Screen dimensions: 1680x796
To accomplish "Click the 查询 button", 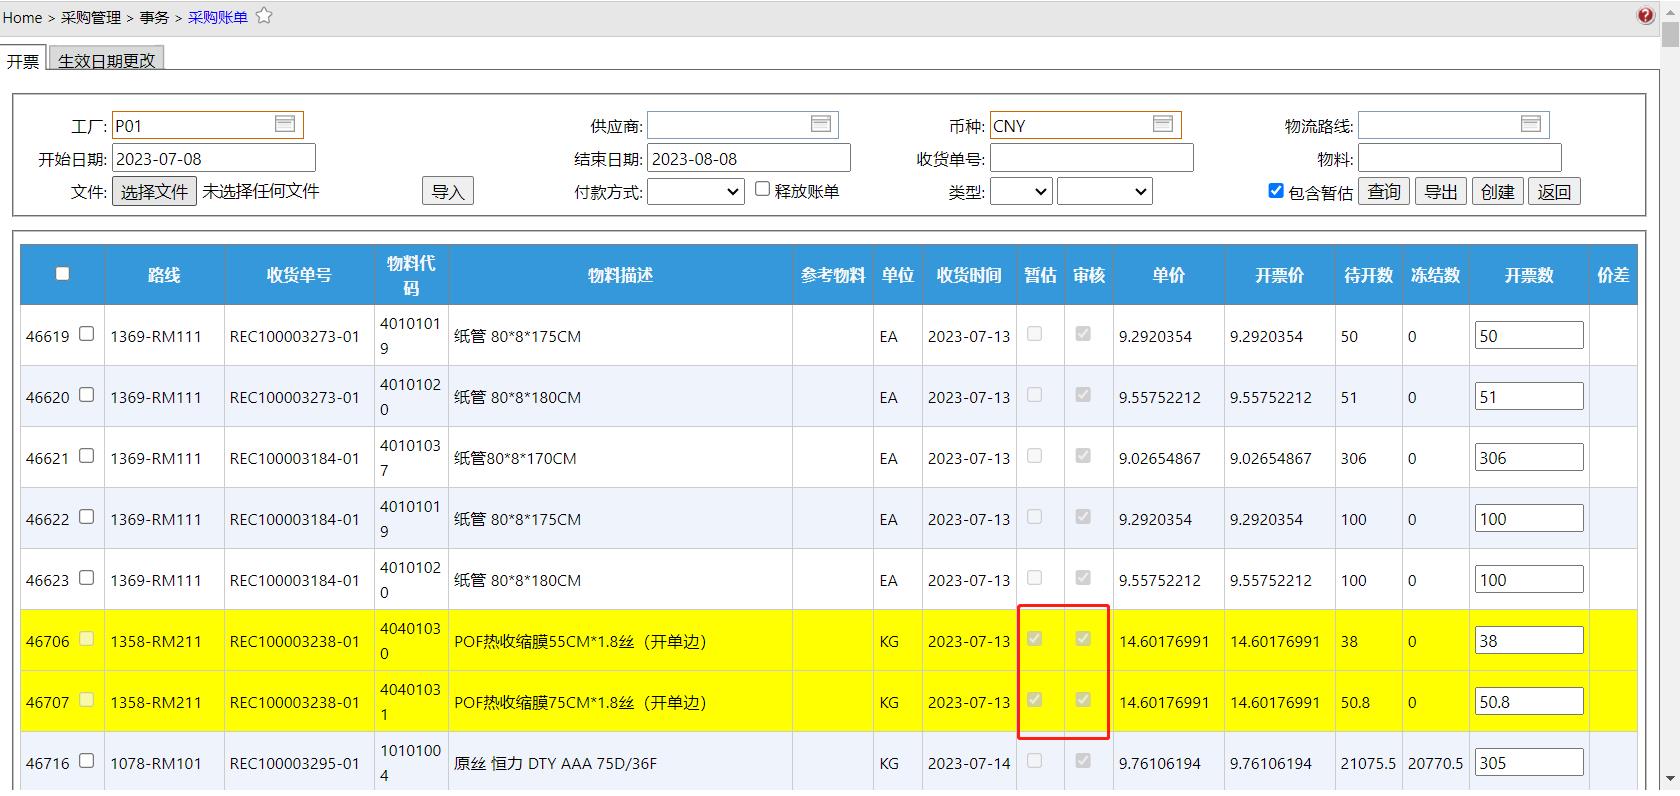I will point(1384,191).
